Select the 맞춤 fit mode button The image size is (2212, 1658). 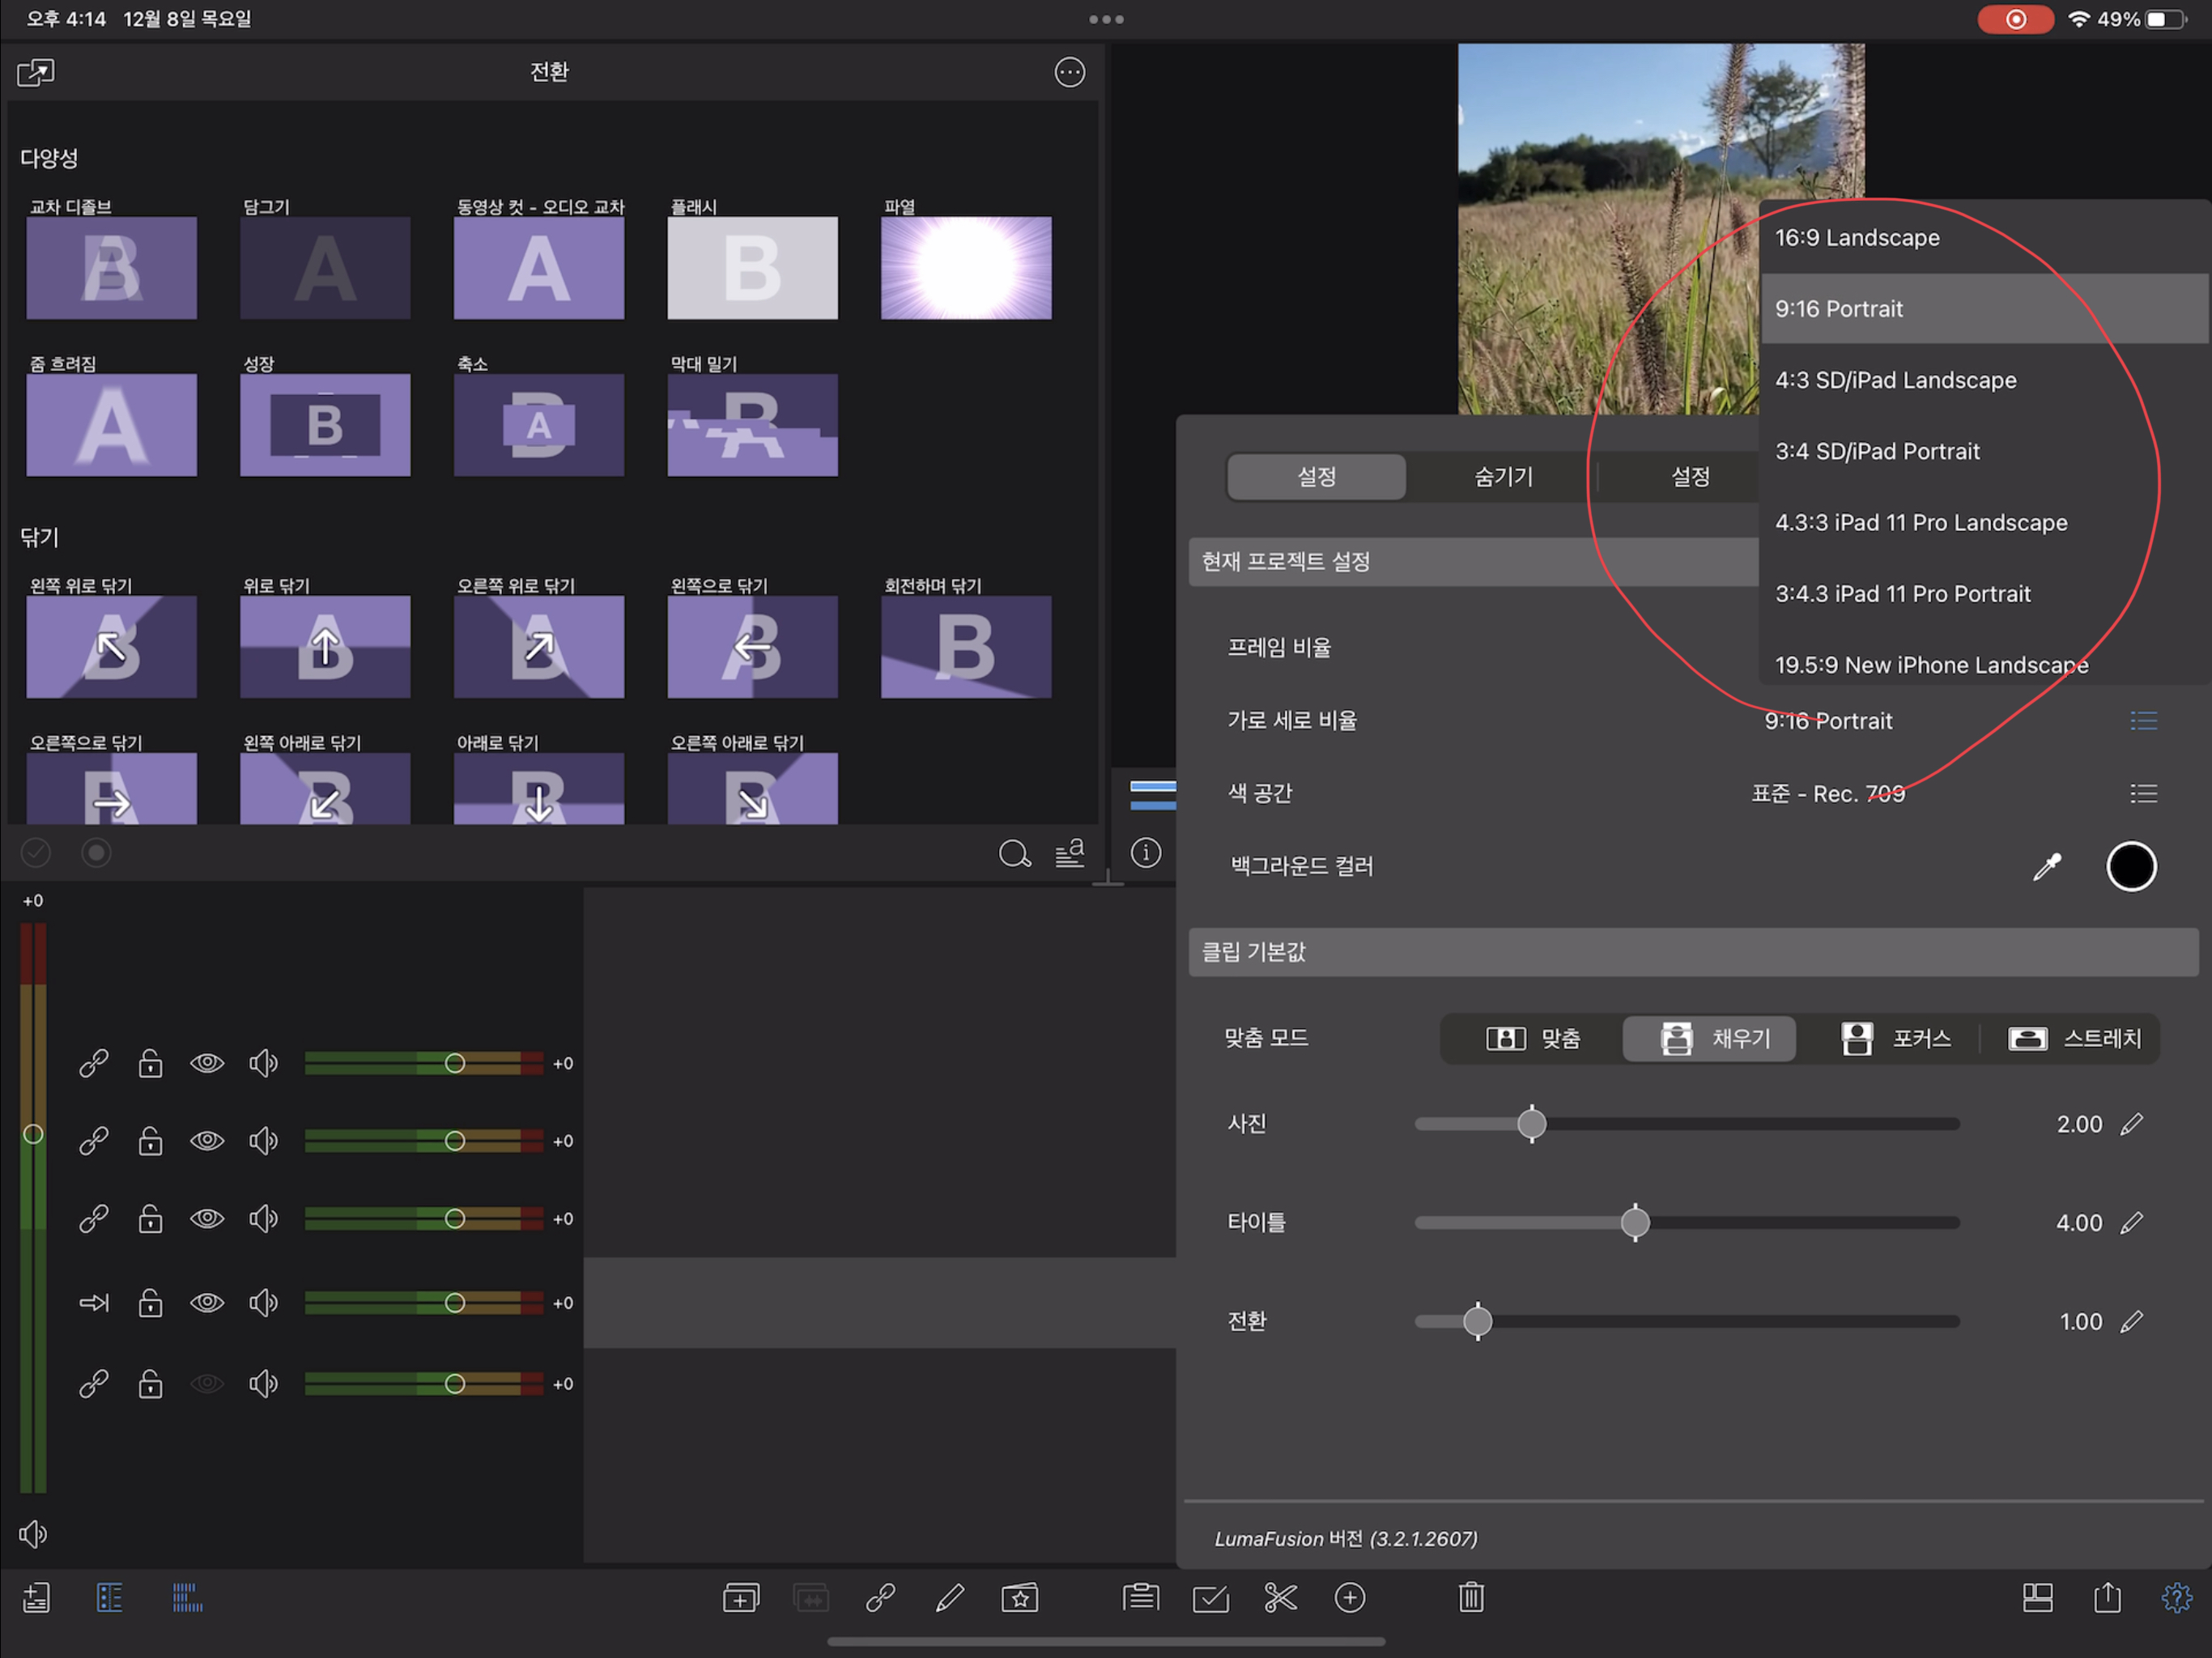pyautogui.click(x=1533, y=1038)
